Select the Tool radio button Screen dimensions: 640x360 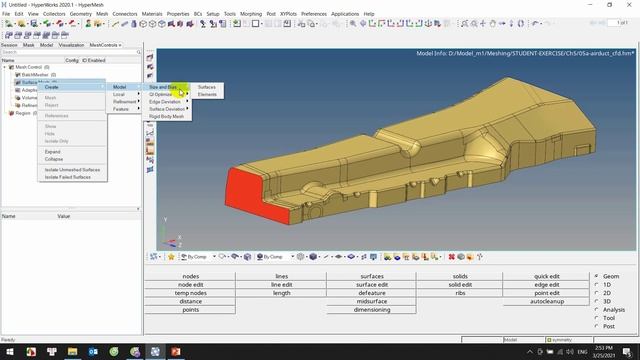click(597, 318)
